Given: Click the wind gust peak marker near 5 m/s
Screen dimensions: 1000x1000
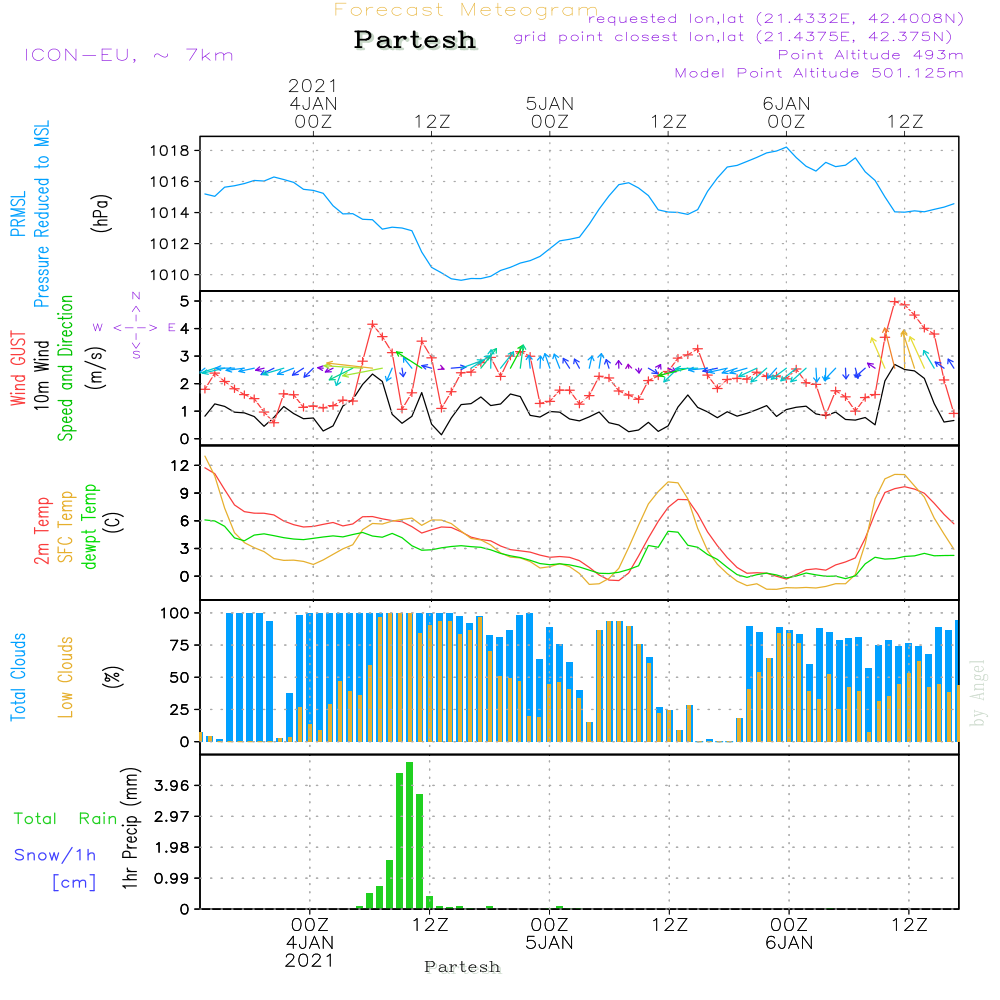Looking at the screenshot, I should 895,301.
